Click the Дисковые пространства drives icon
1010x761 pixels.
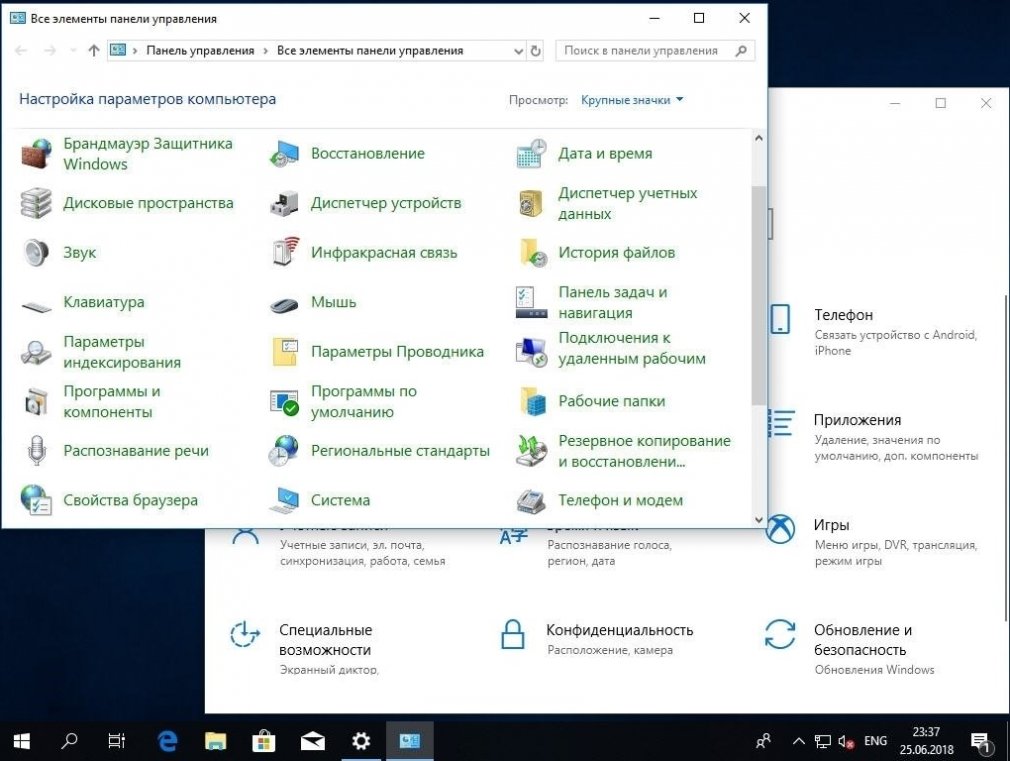[x=36, y=203]
